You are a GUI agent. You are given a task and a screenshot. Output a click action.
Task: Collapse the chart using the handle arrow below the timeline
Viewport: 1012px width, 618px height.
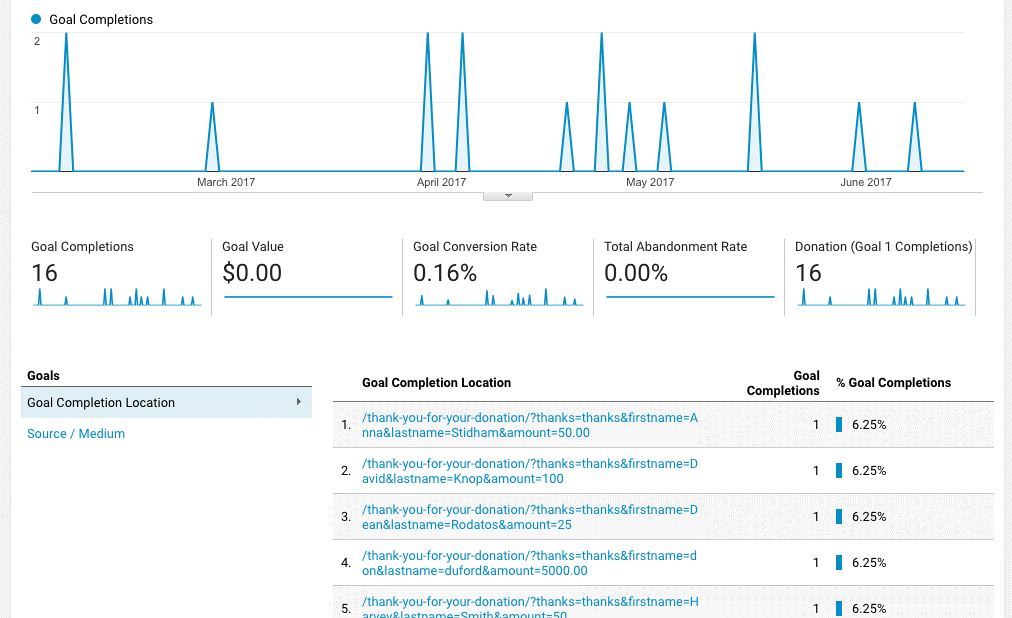[x=507, y=196]
